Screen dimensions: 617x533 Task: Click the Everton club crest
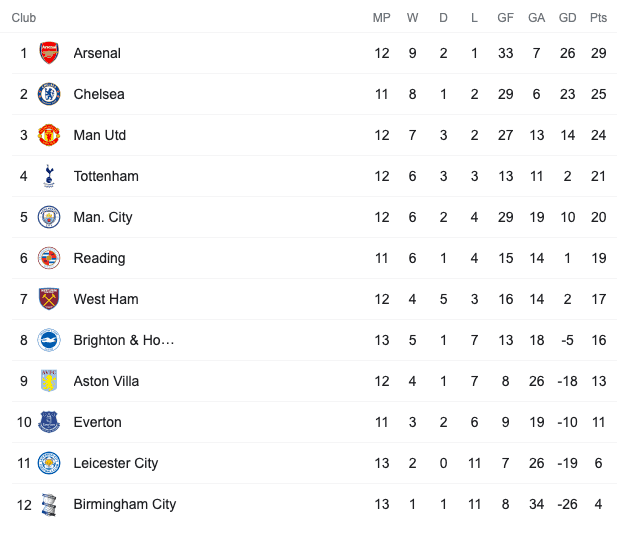[x=49, y=422]
